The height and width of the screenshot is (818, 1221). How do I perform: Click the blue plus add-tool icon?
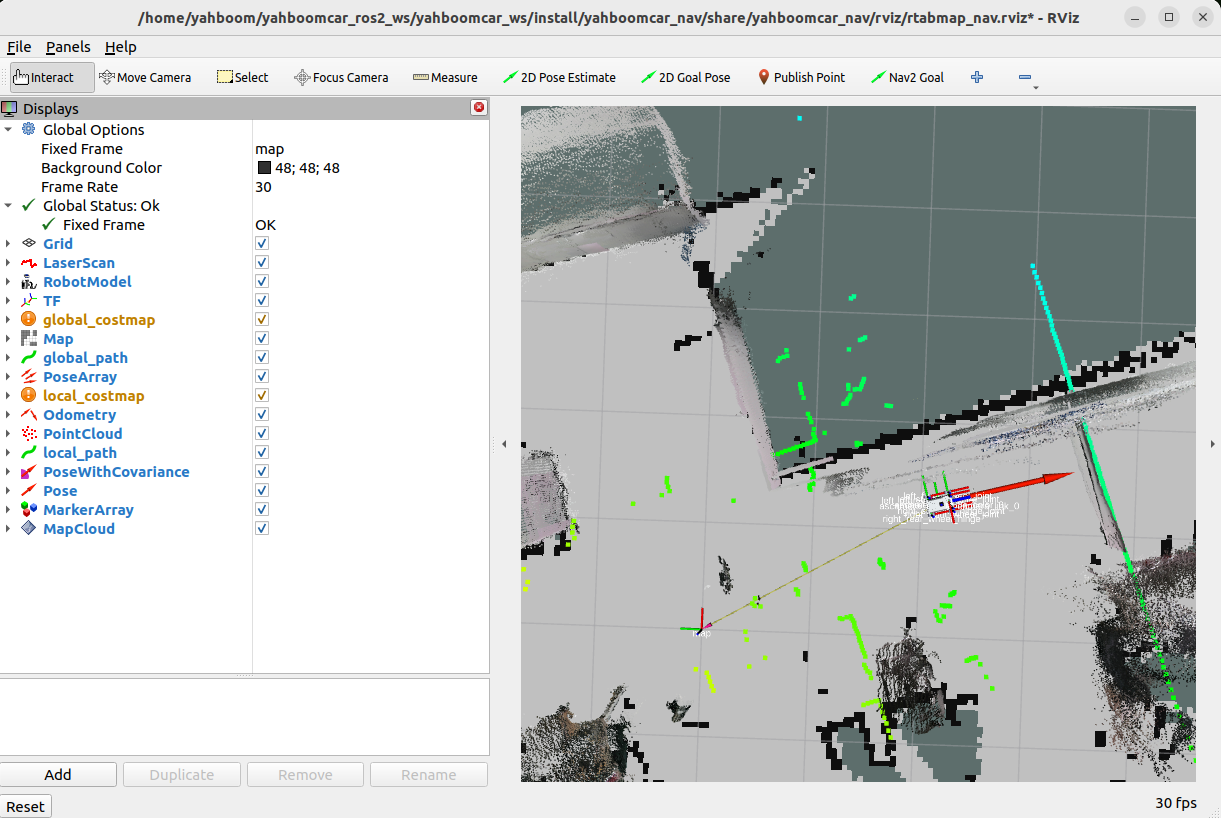977,77
